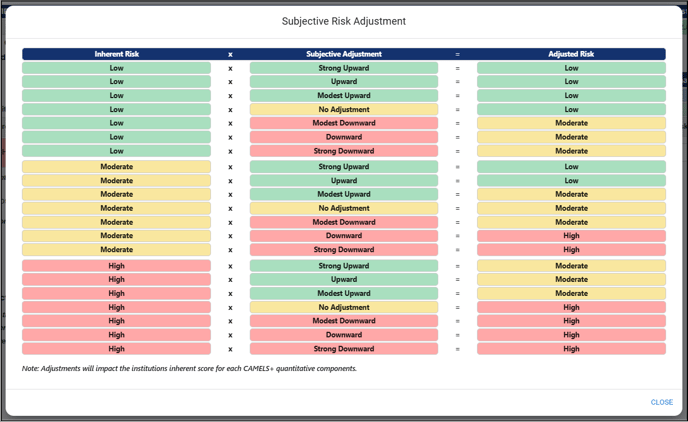The height and width of the screenshot is (422, 688).
Task: Click the Subjective Risk Adjustment dialog title
Action: (344, 21)
